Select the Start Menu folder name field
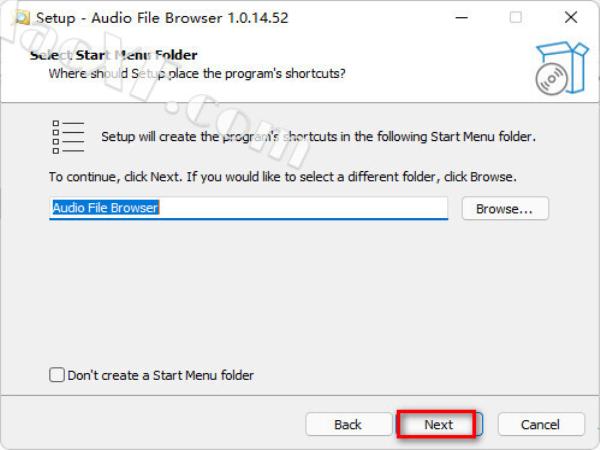 tap(248, 209)
